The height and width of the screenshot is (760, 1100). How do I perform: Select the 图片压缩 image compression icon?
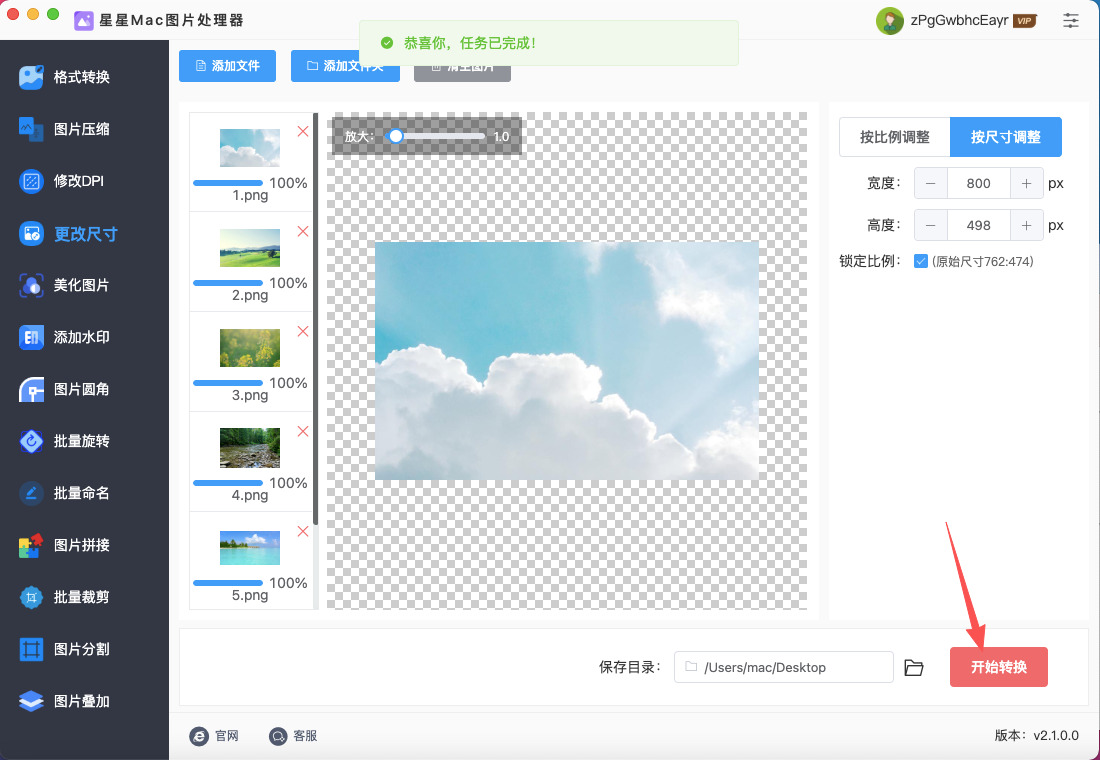pos(32,129)
